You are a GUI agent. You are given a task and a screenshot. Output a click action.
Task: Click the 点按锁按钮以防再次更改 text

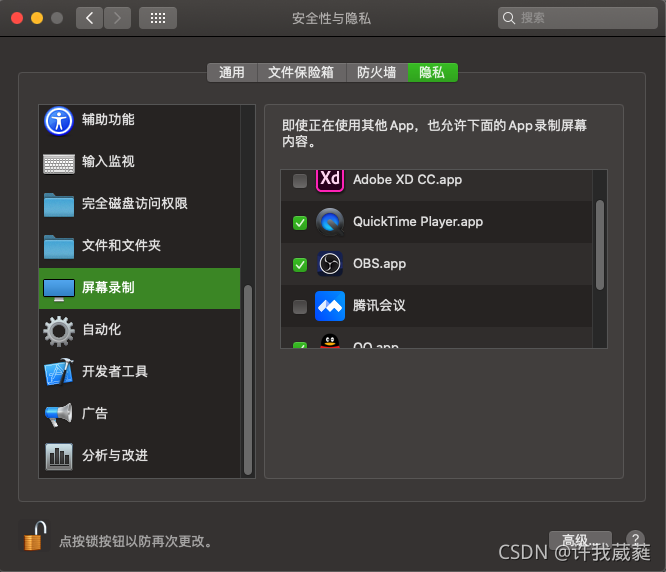pyautogui.click(x=135, y=541)
